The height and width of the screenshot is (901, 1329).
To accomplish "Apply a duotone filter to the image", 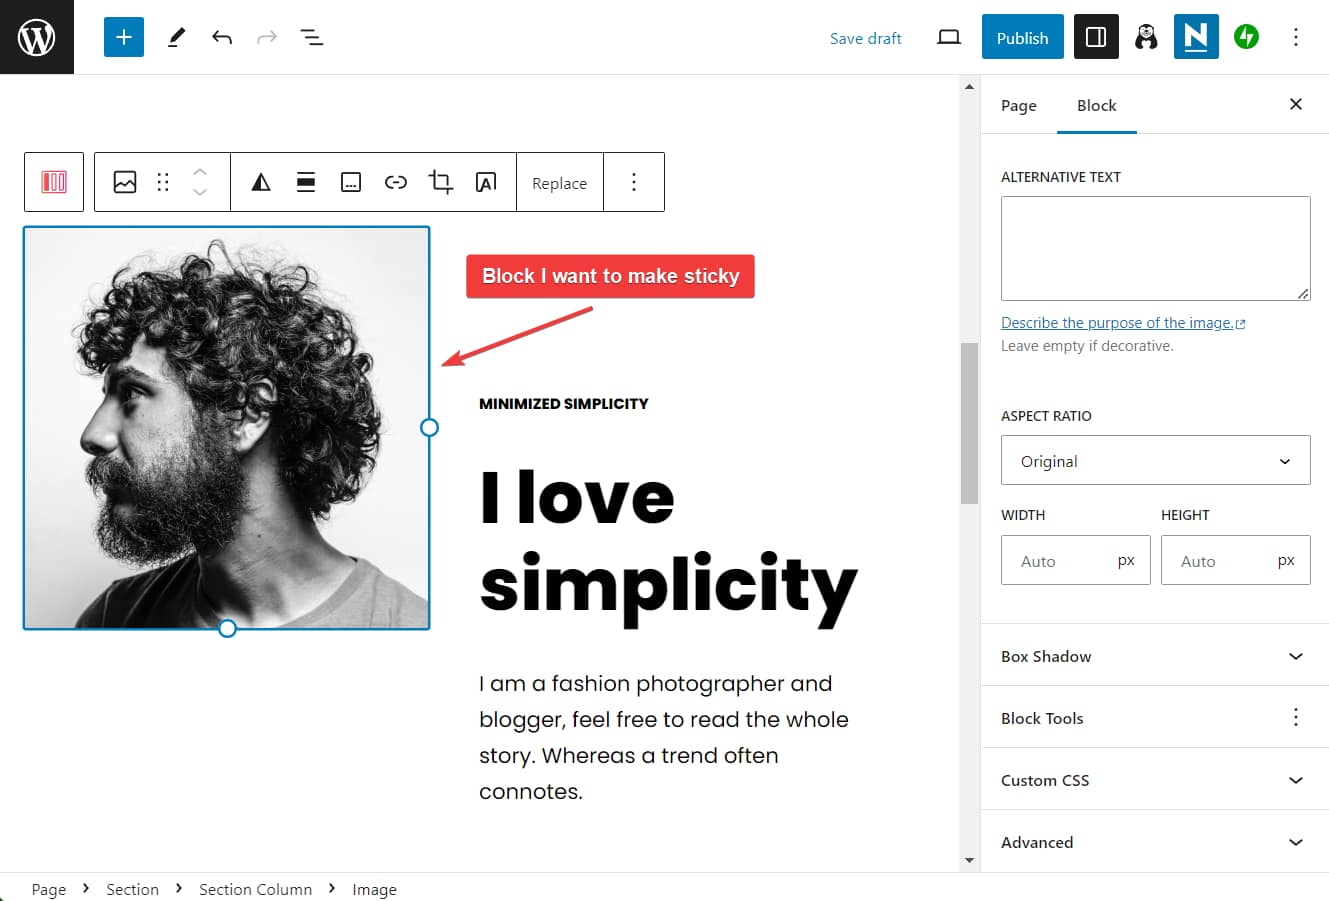I will pyautogui.click(x=261, y=182).
